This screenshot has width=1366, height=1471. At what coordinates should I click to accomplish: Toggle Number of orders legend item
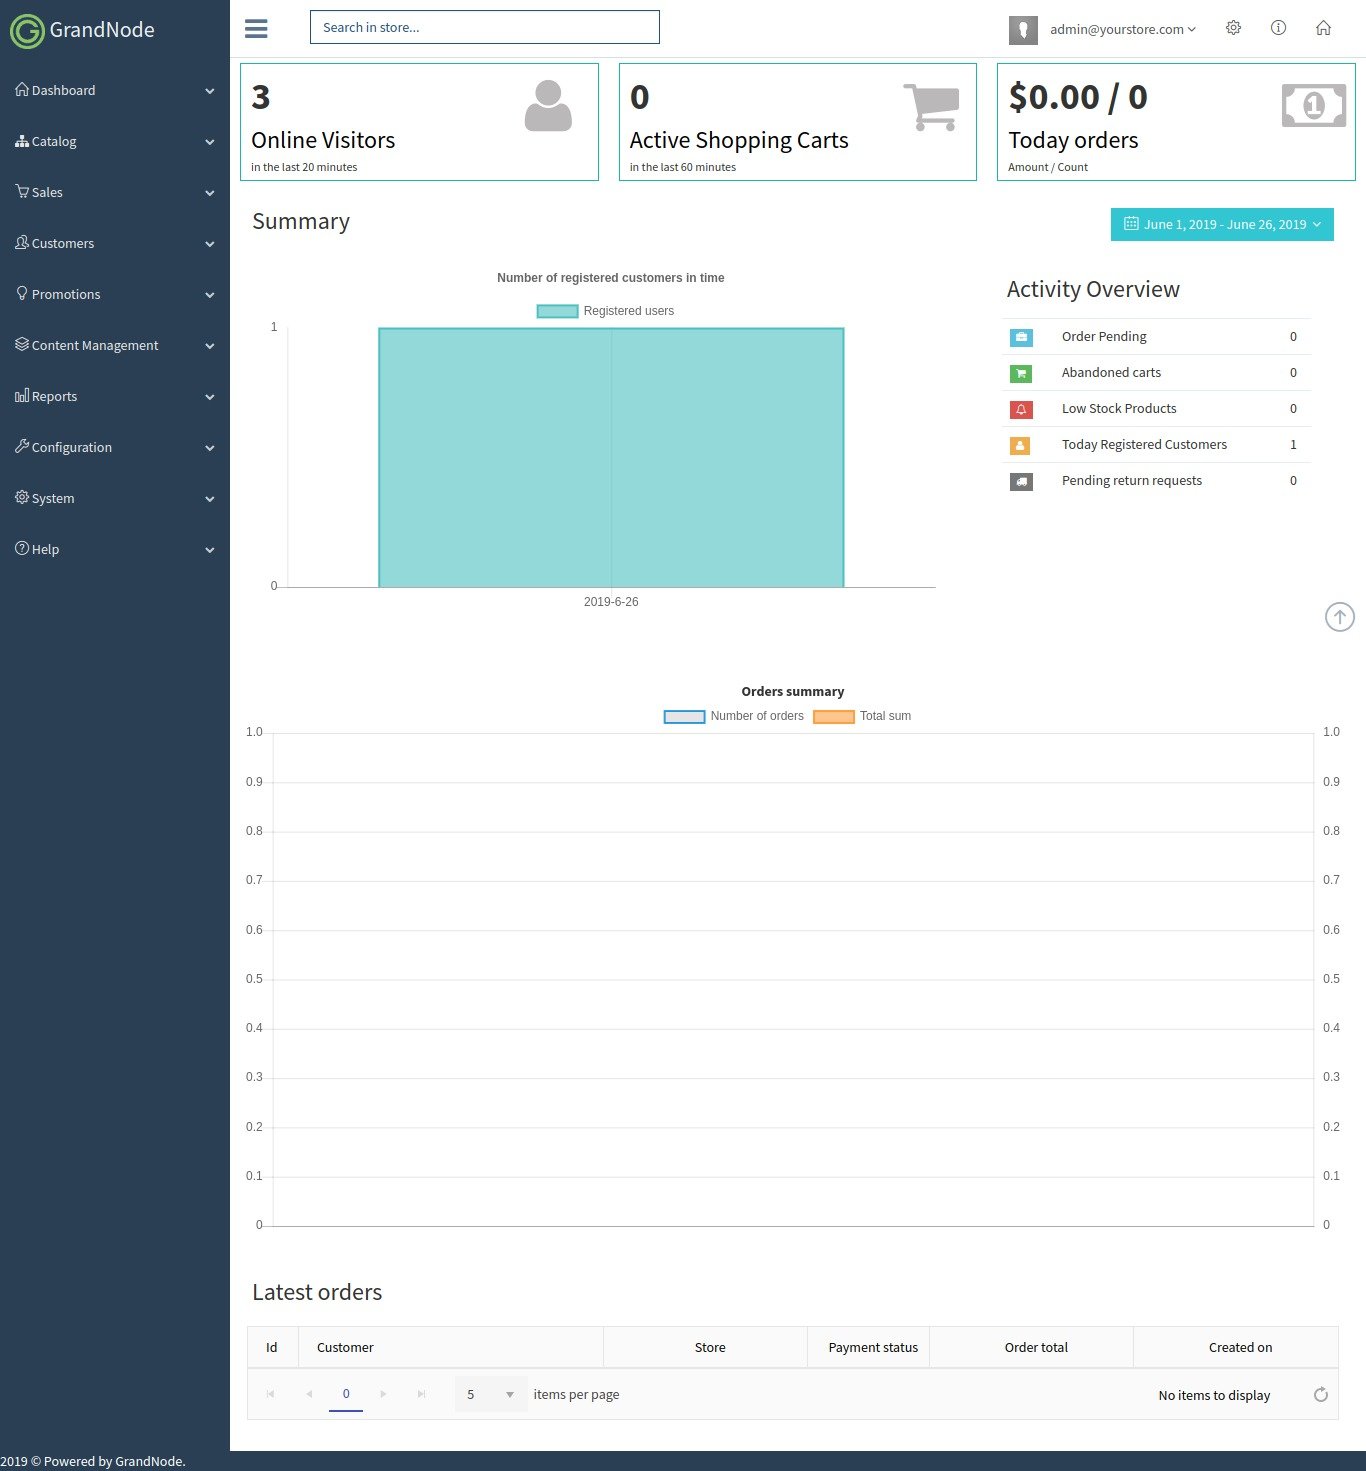click(x=734, y=716)
